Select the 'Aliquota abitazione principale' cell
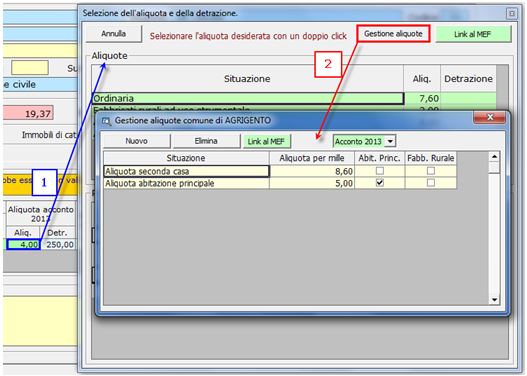Image resolution: width=527 pixels, height=376 pixels. 186,183
